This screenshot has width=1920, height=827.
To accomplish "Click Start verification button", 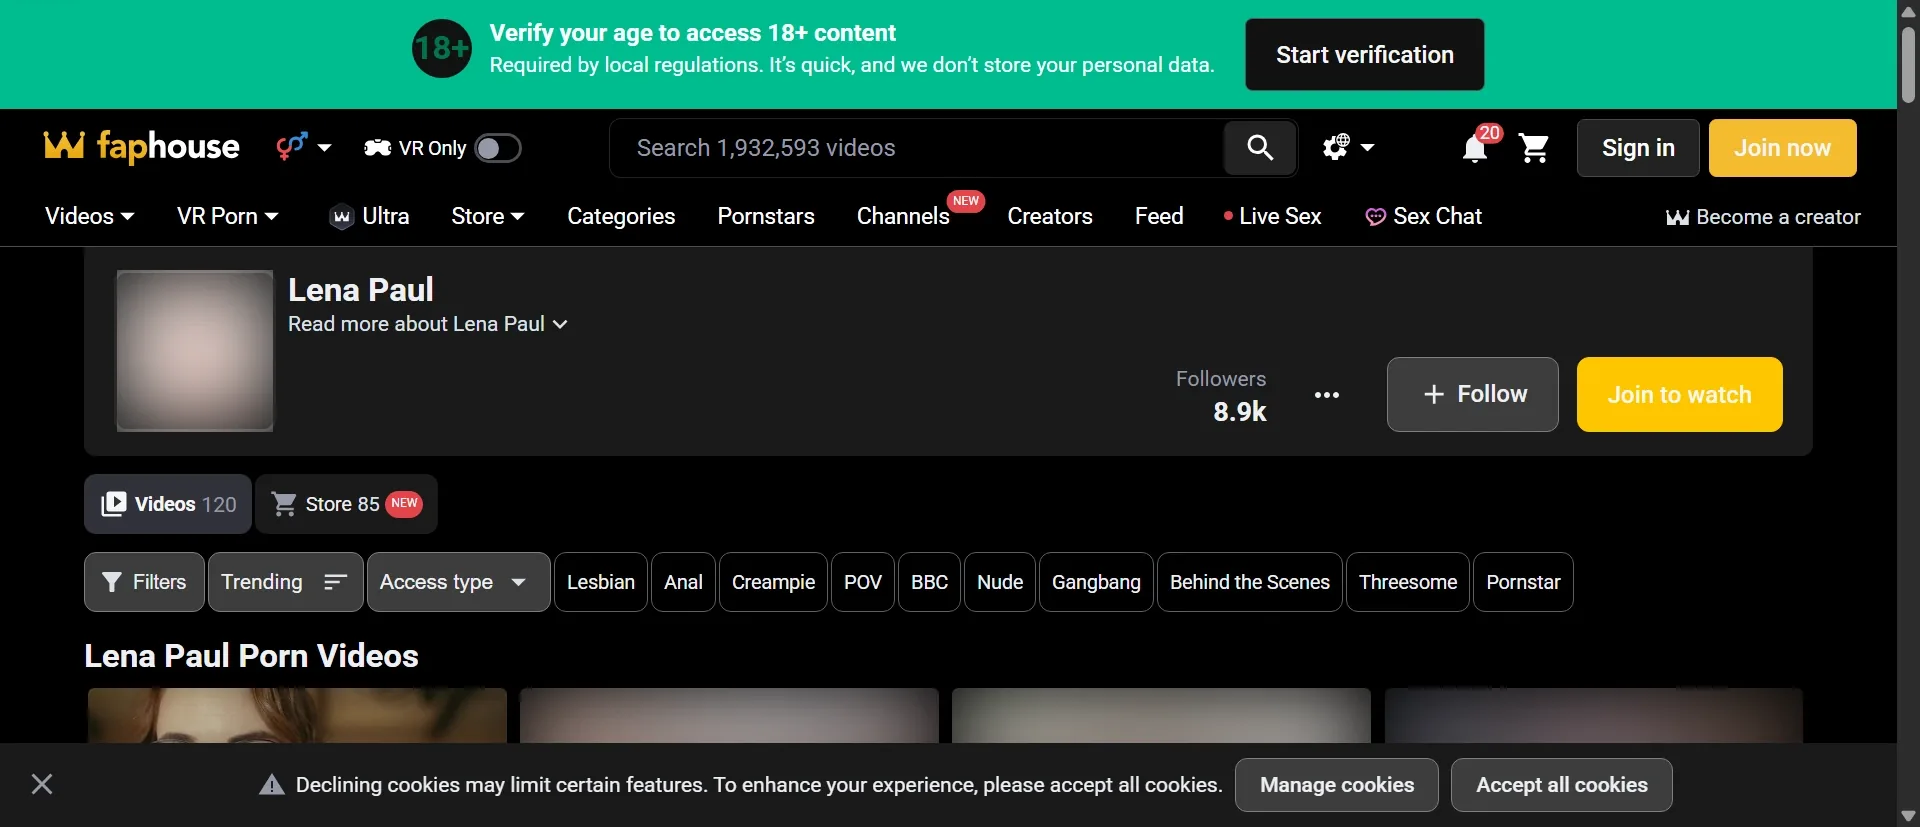I will 1364,55.
